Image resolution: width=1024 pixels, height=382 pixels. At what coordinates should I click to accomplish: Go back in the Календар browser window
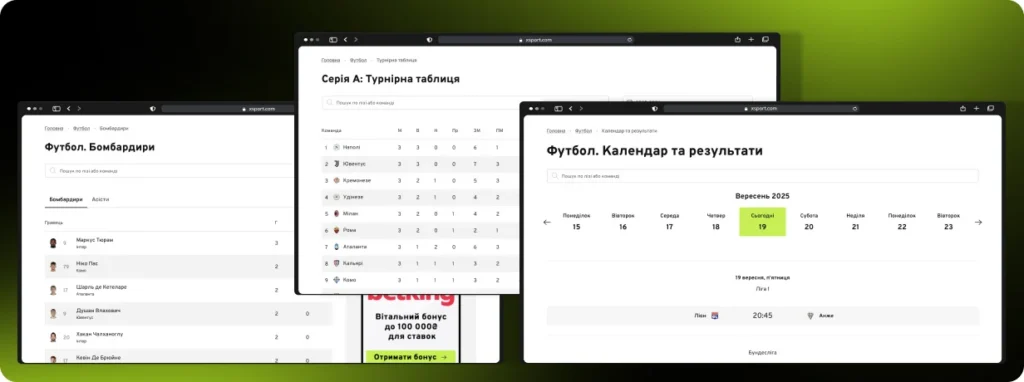(x=571, y=108)
